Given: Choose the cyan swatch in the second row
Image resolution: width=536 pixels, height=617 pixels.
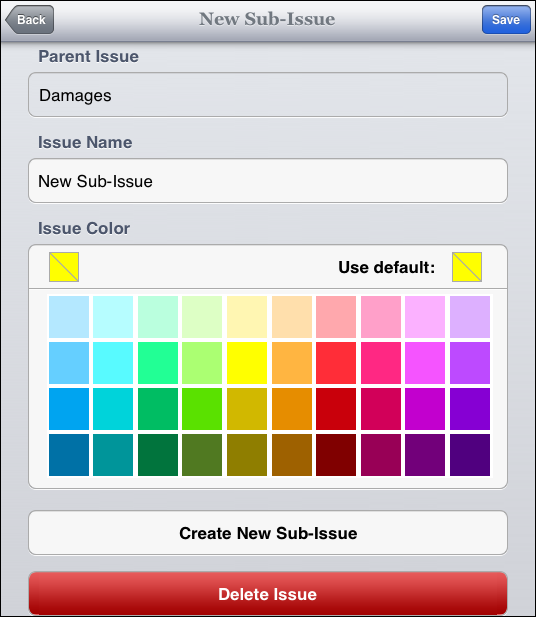Looking at the screenshot, I should pos(113,363).
